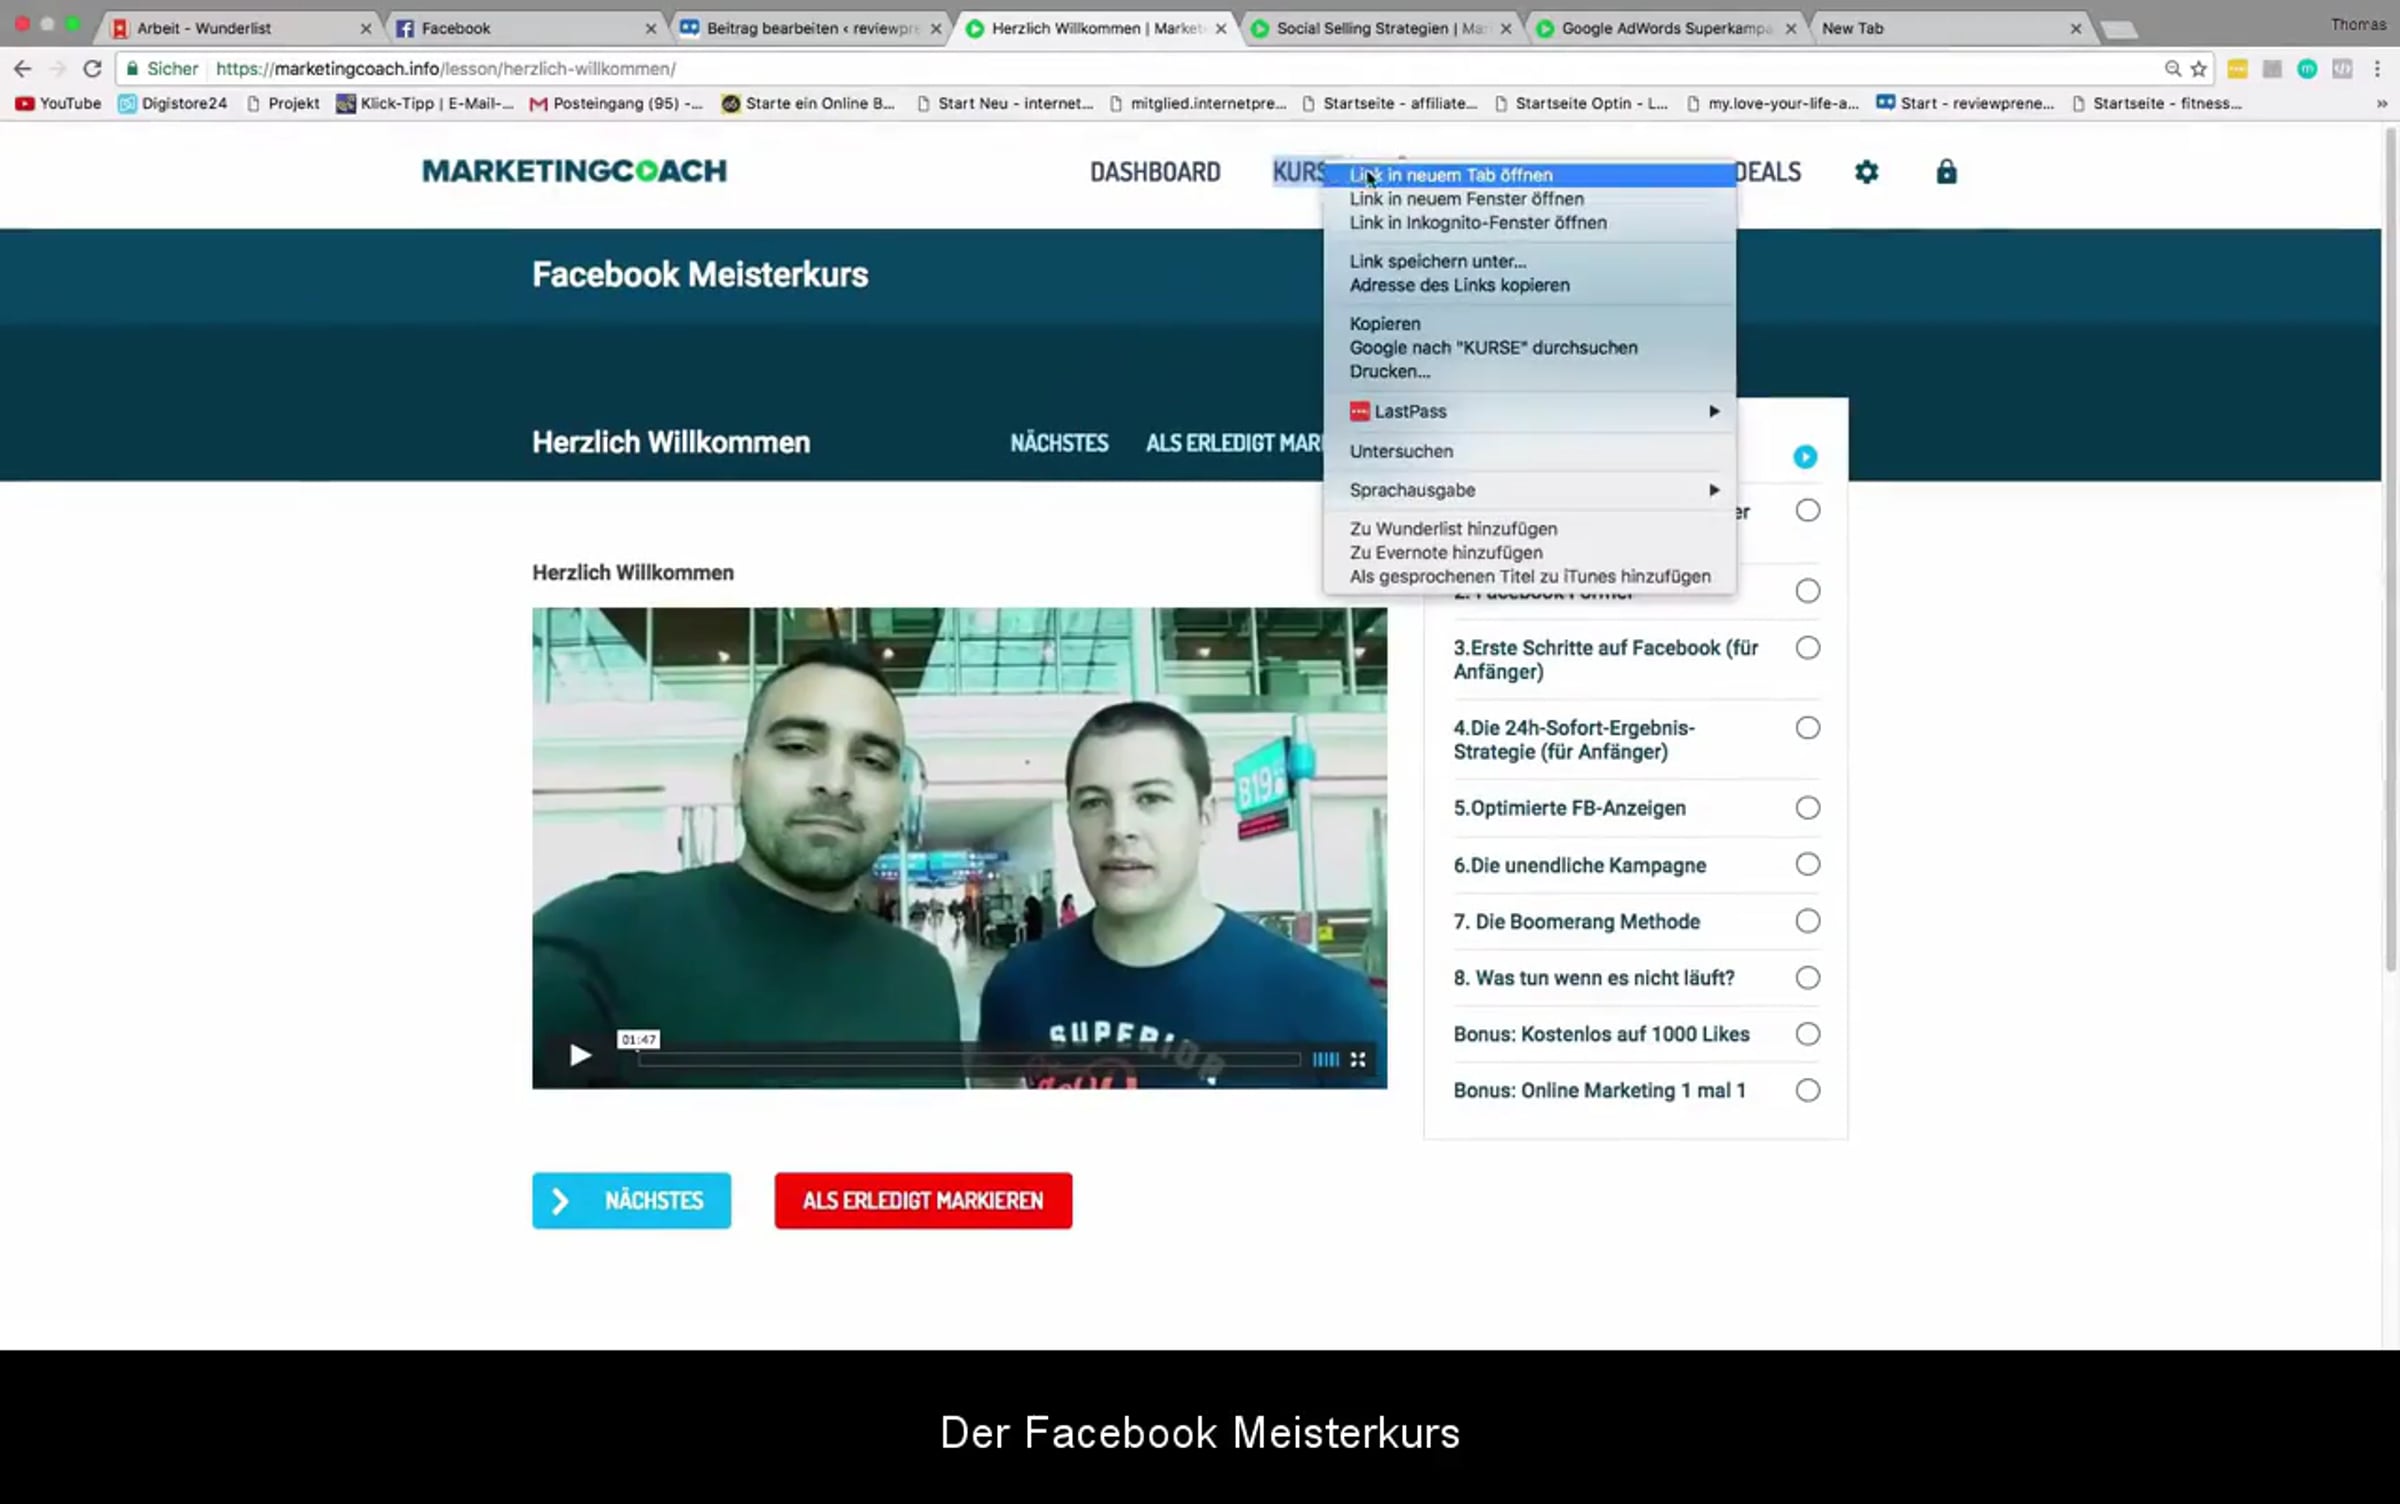Expand the LastPass submenu in the context menu

point(1530,412)
